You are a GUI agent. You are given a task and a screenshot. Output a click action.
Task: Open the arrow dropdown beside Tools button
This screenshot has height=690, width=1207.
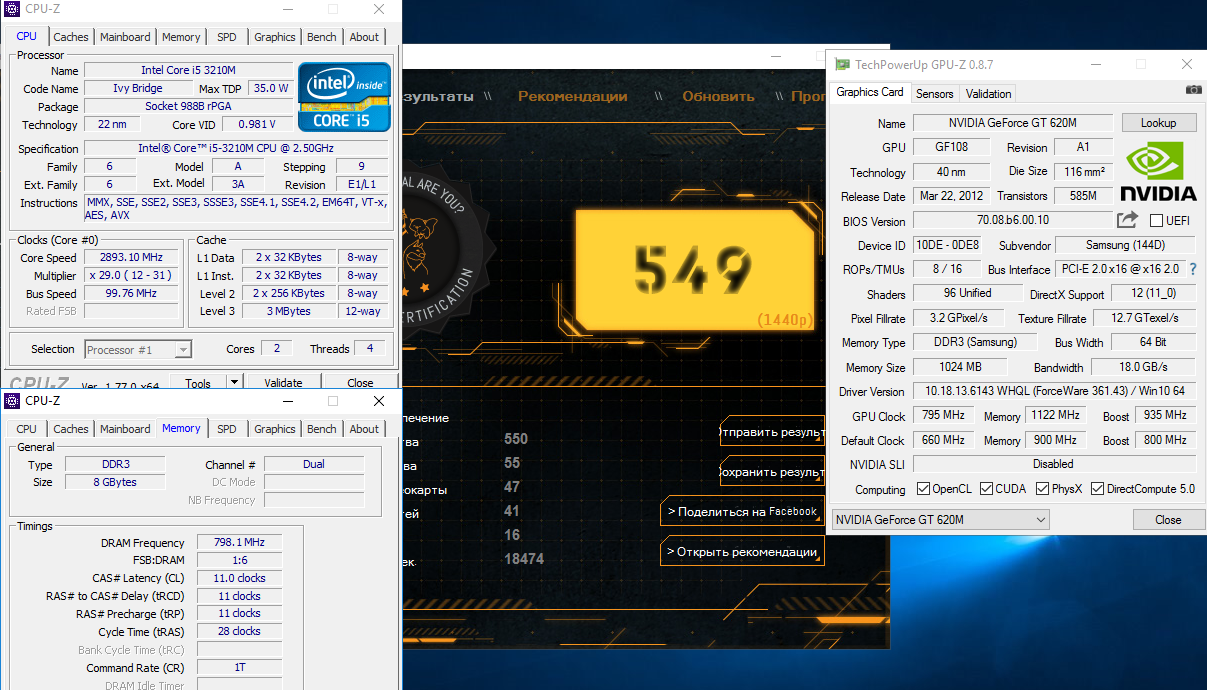233,382
